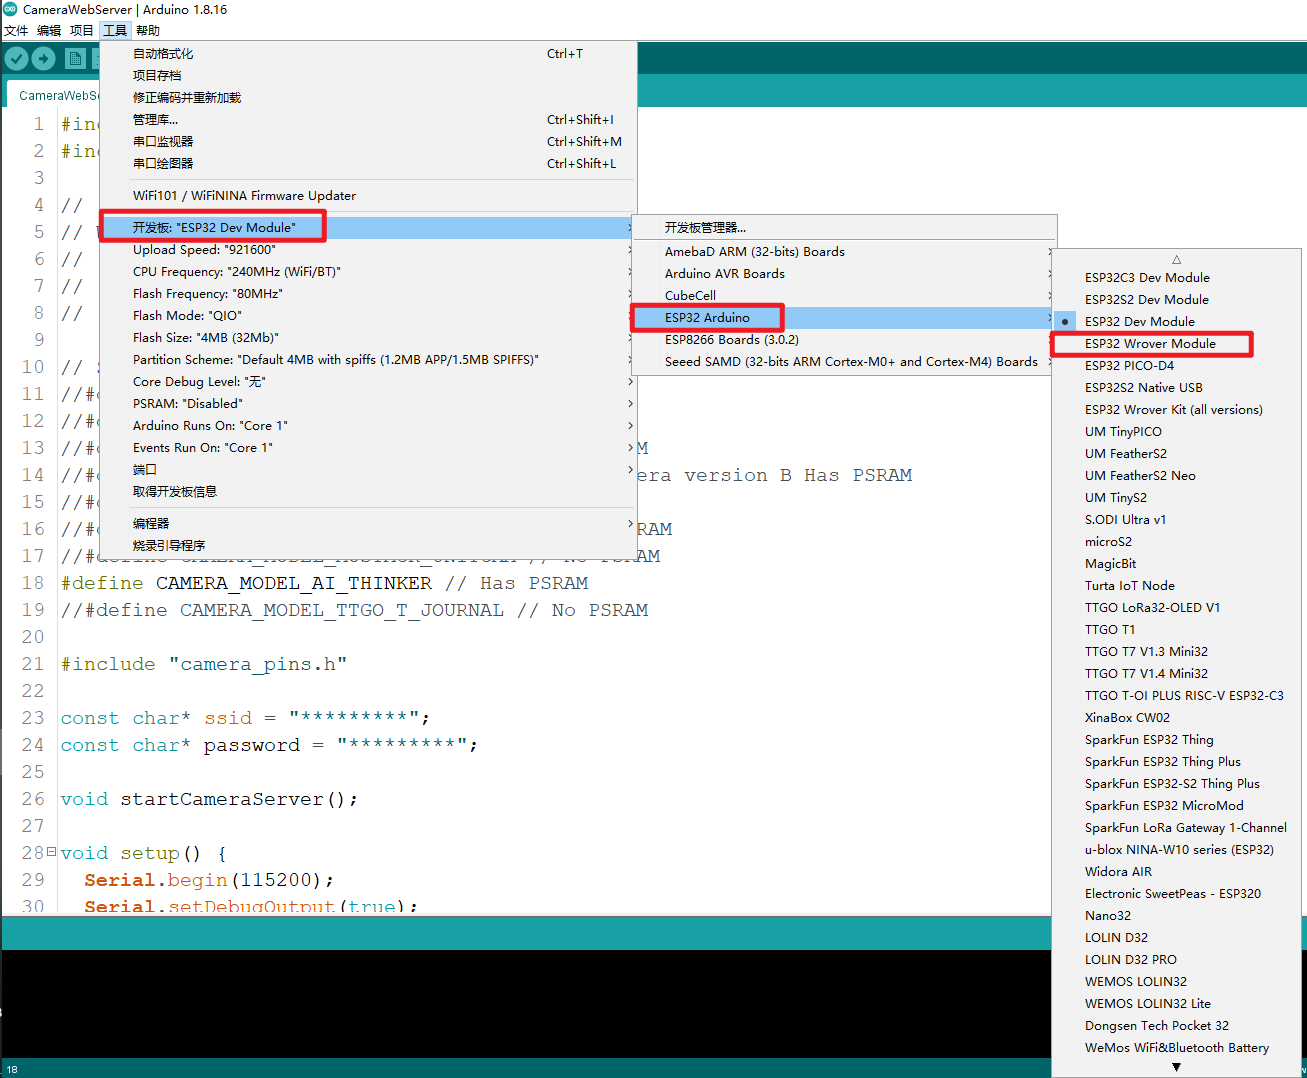Pick M5Stack-like MagicBit board entry
This screenshot has width=1307, height=1078.
click(x=1176, y=564)
